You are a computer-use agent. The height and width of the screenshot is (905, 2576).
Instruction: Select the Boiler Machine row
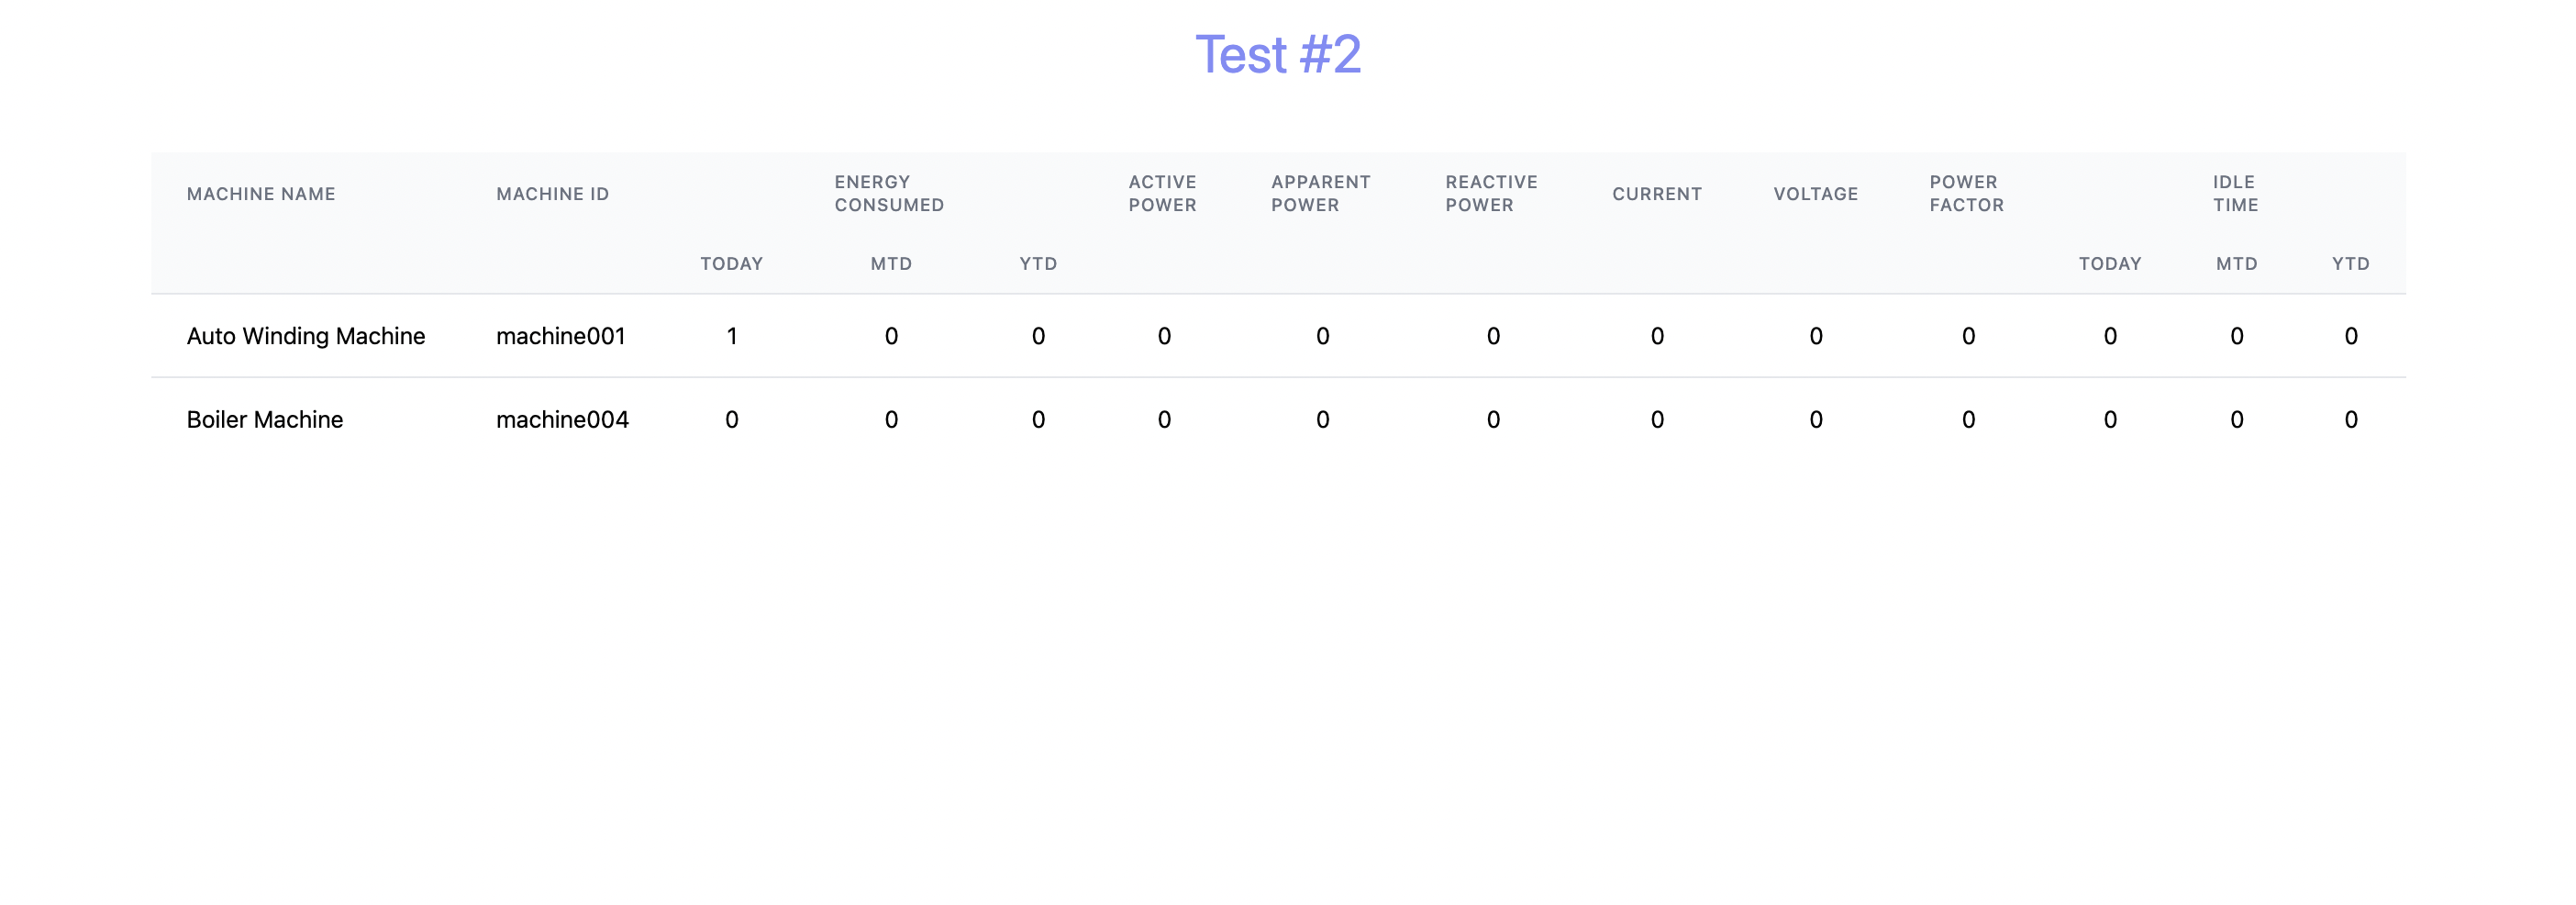[264, 419]
